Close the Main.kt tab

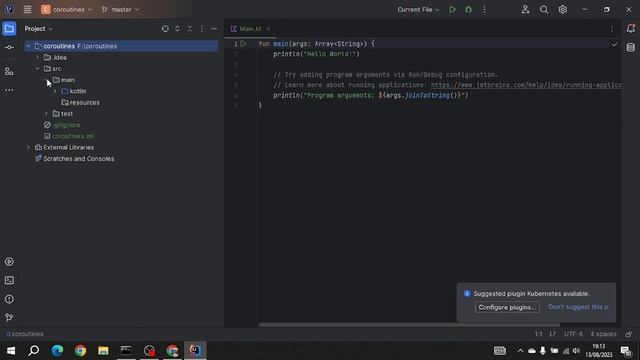[268, 29]
